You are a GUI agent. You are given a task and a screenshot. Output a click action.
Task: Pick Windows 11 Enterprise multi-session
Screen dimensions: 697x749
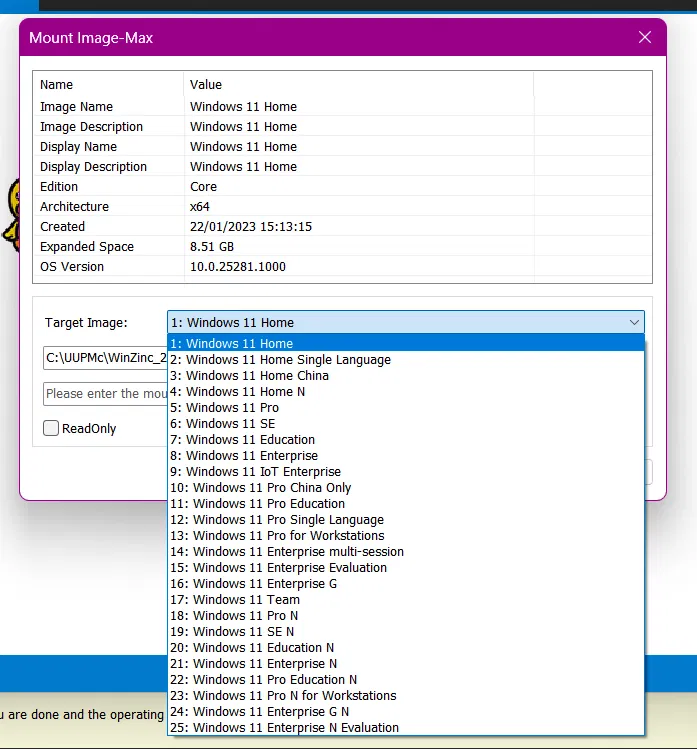coord(406,551)
